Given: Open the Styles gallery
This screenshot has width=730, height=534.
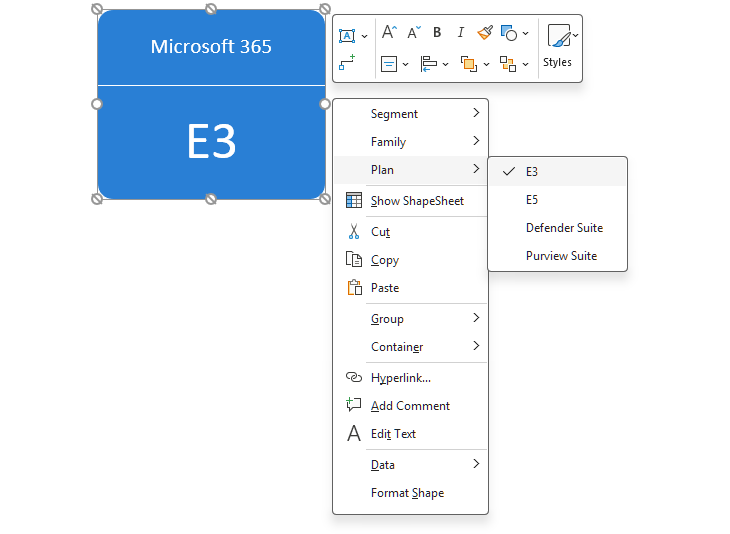Looking at the screenshot, I should click(561, 47).
